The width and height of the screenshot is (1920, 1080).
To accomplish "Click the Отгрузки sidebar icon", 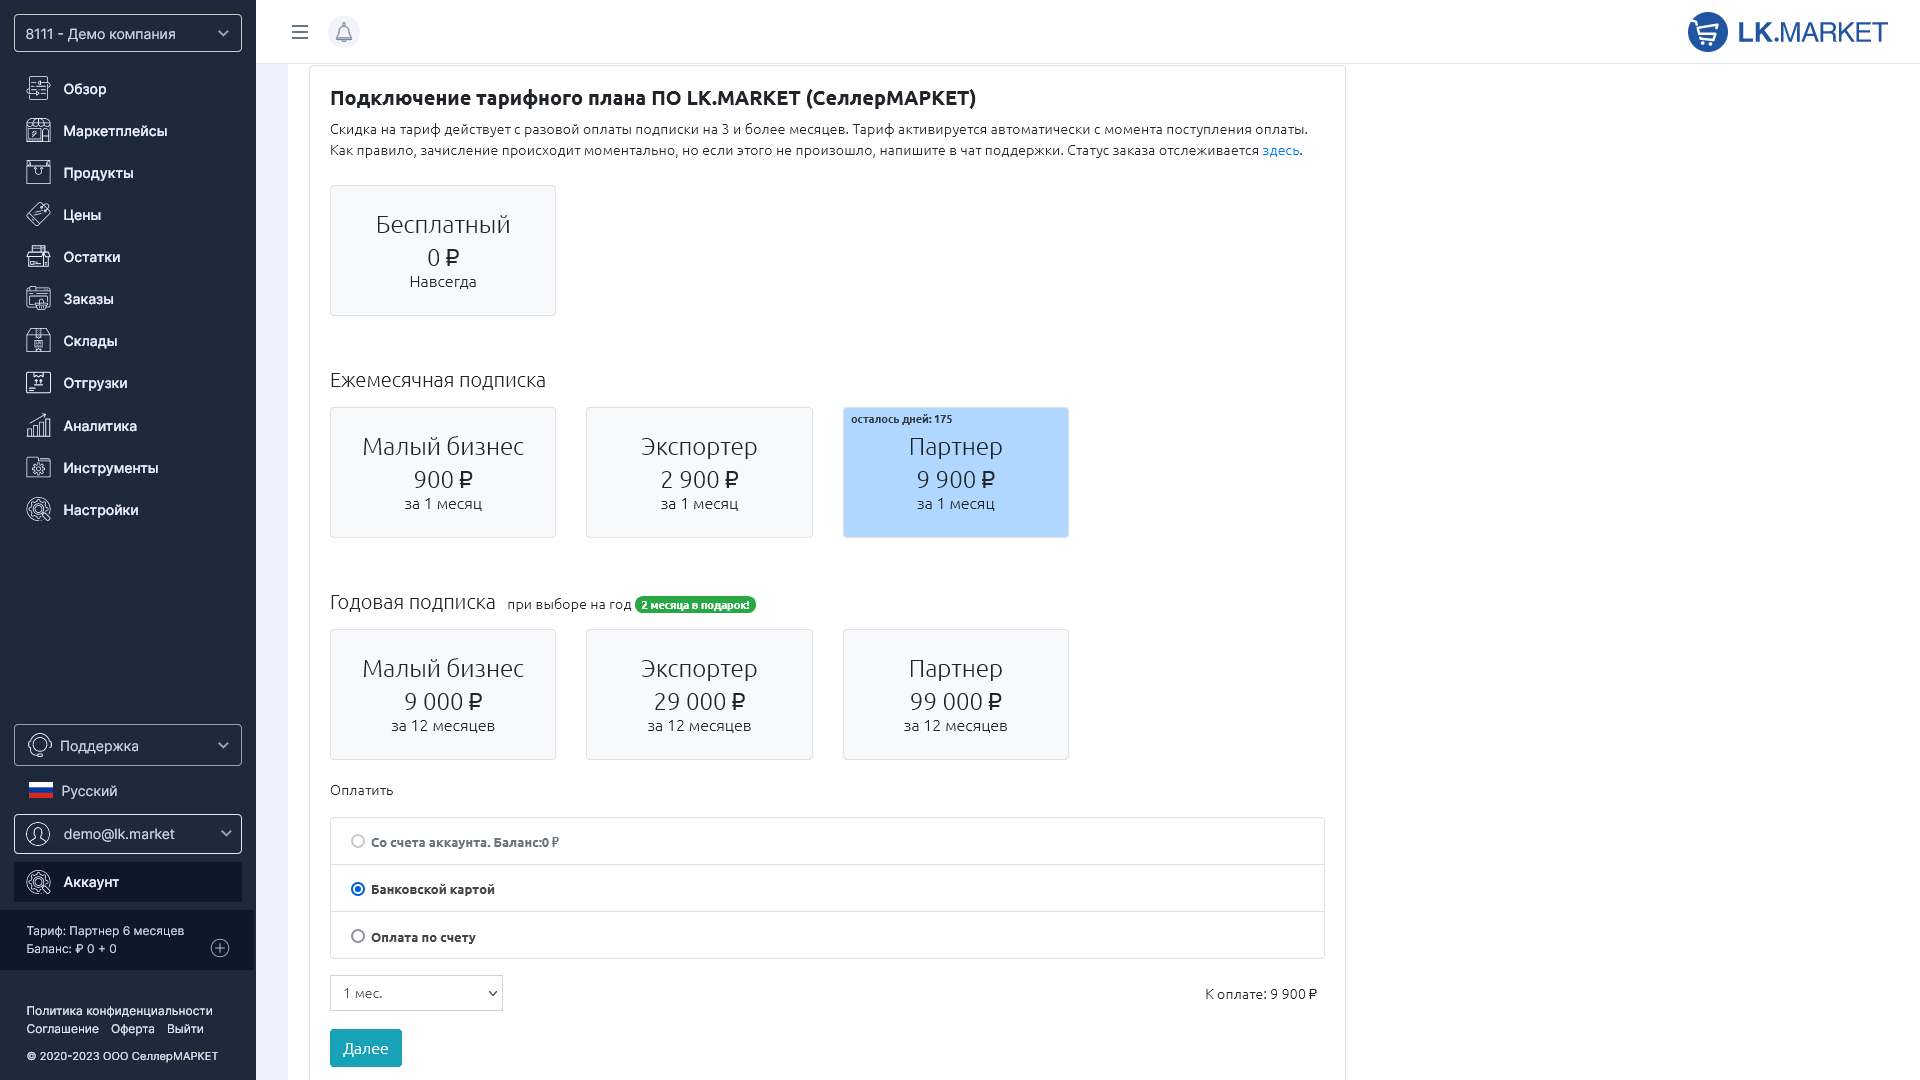I will (38, 382).
